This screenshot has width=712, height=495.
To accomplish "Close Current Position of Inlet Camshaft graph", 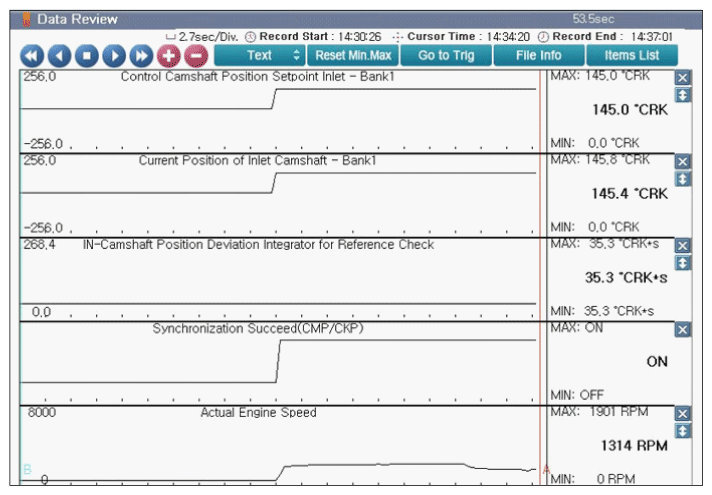I will pos(683,161).
